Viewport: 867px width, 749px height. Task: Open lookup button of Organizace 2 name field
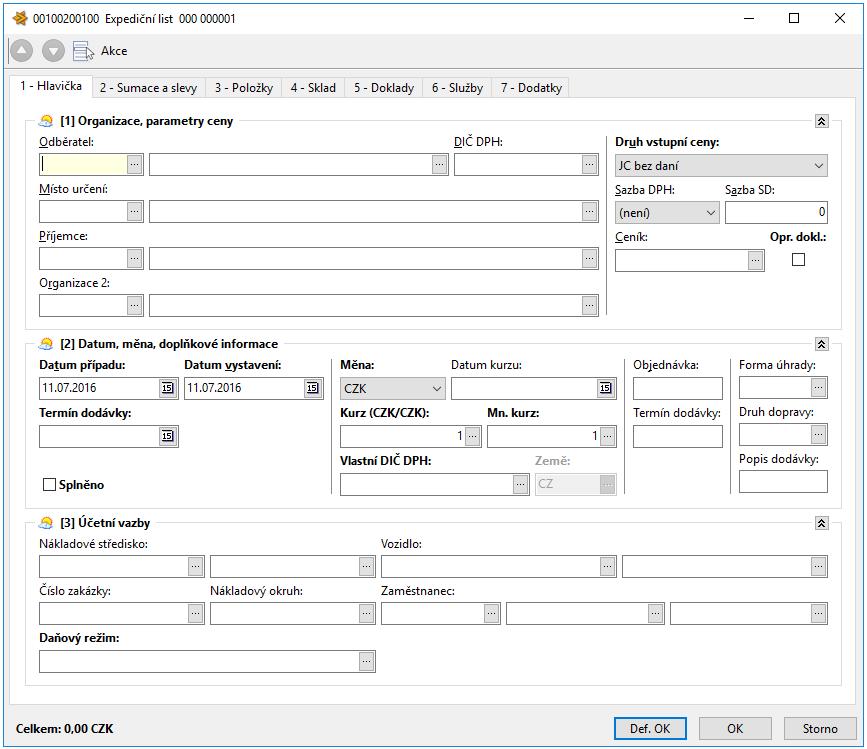589,305
